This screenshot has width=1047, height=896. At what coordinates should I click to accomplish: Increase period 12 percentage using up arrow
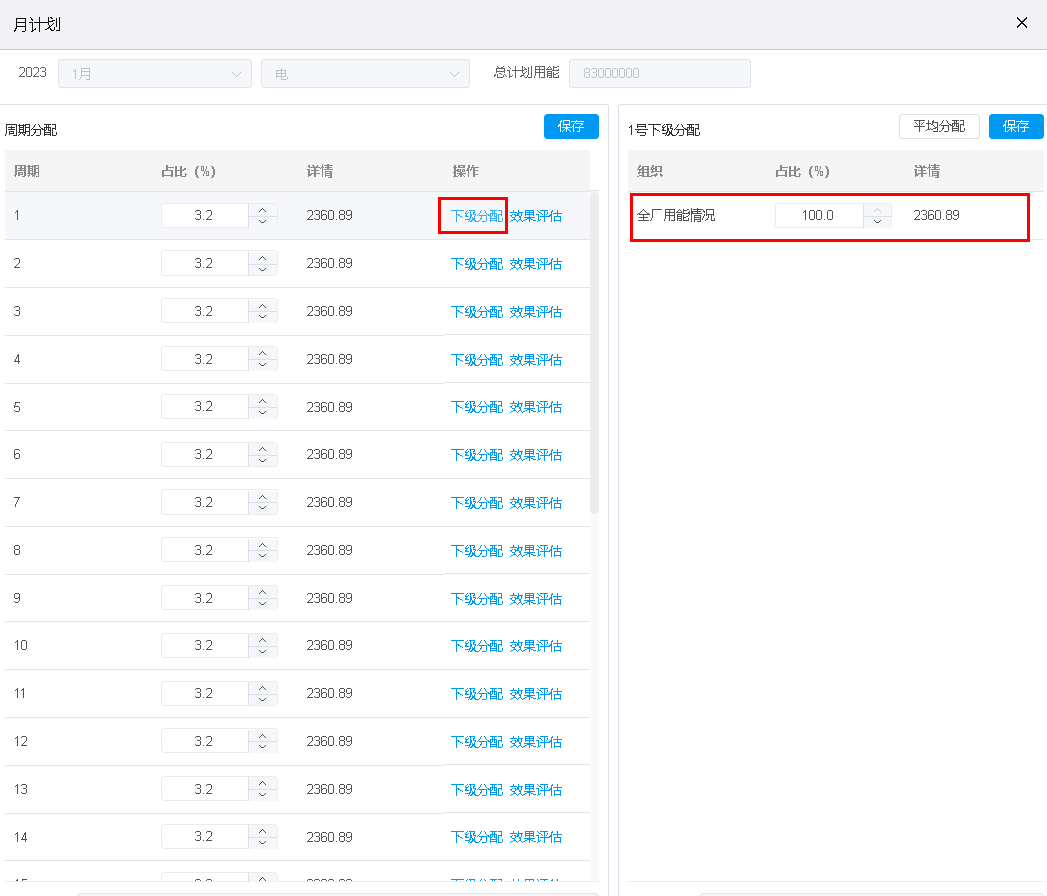(x=262, y=735)
